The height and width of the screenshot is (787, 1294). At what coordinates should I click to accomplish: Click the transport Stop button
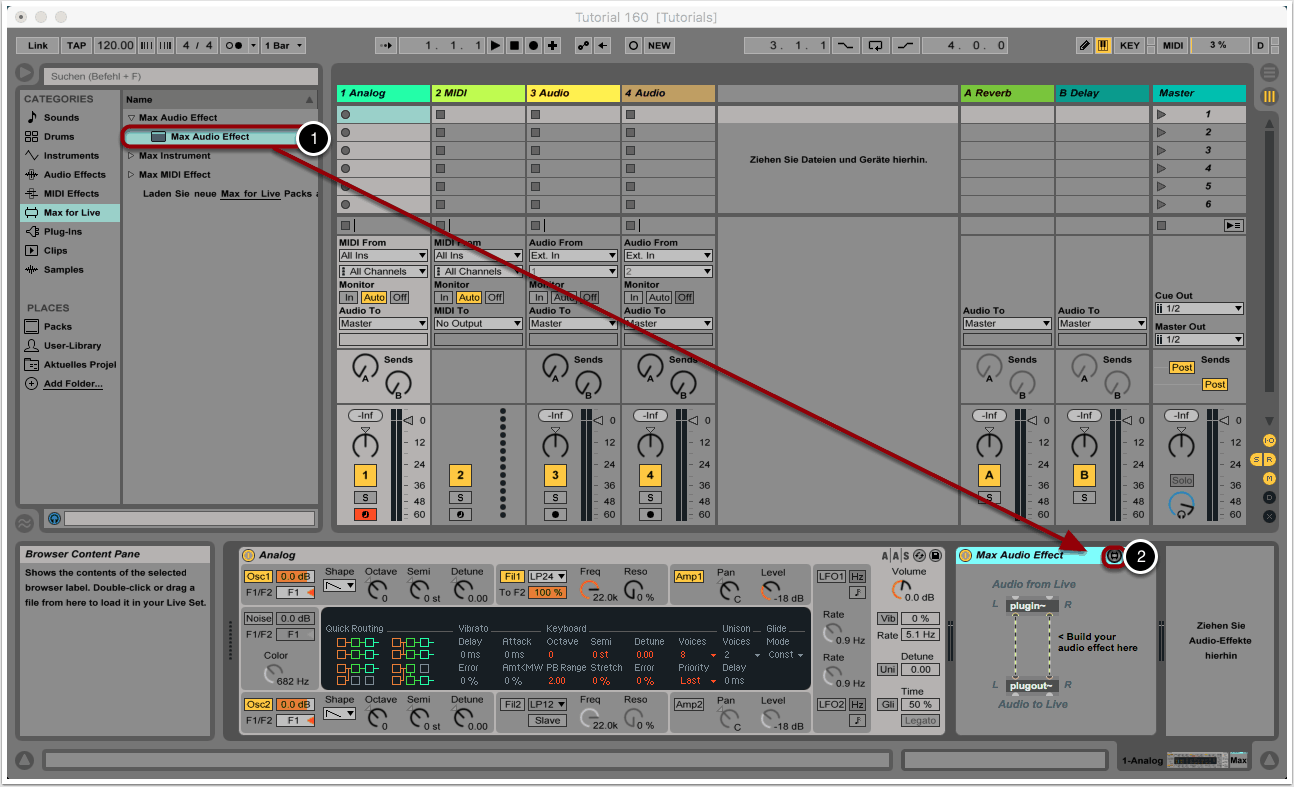pos(514,46)
